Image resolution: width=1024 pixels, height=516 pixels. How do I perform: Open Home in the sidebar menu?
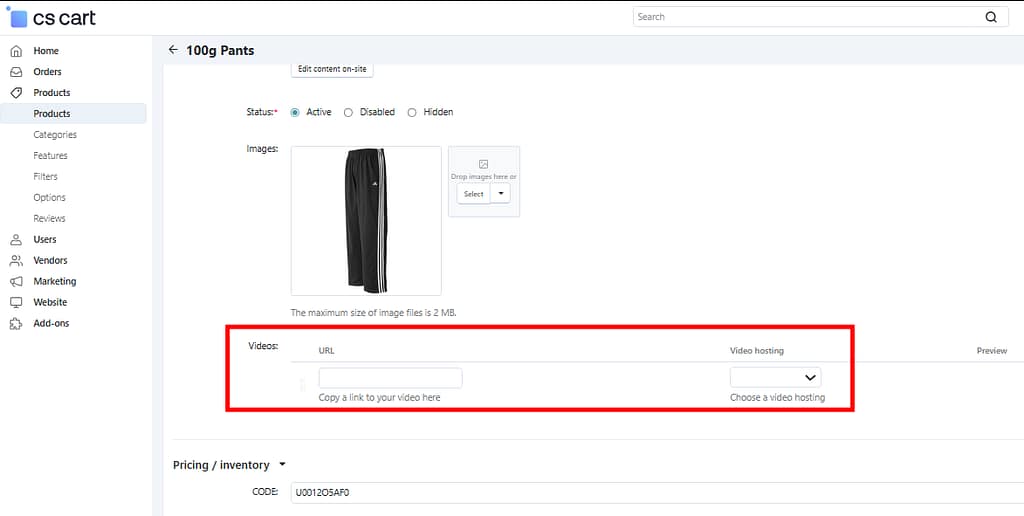pos(46,51)
